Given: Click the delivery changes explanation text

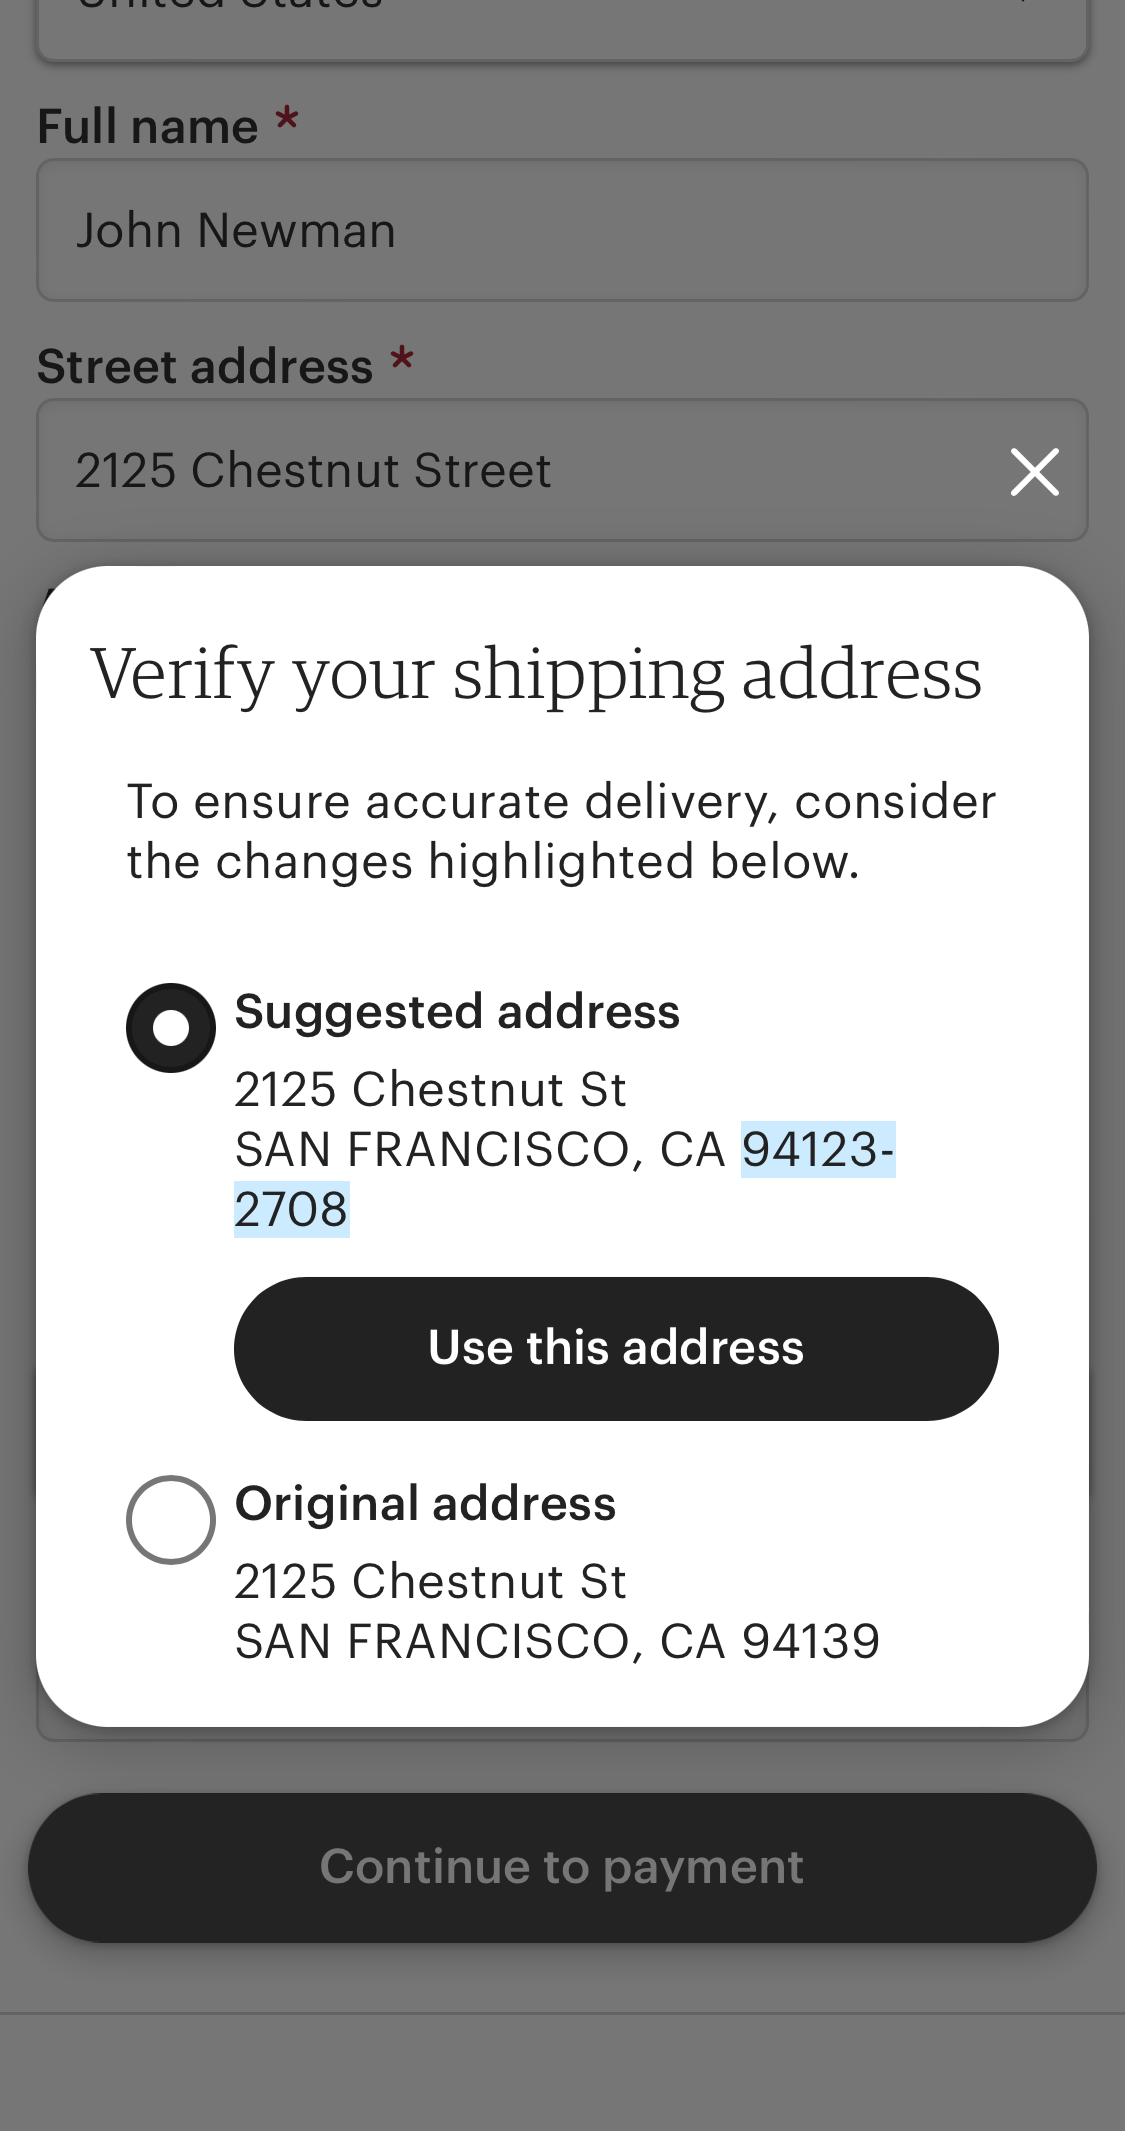Looking at the screenshot, I should [560, 830].
